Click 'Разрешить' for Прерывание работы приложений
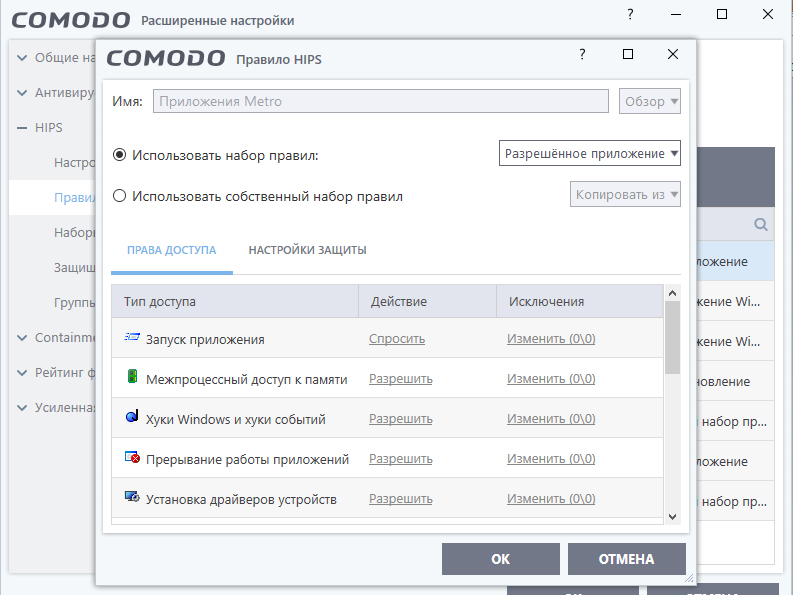This screenshot has width=793, height=595. pos(401,458)
